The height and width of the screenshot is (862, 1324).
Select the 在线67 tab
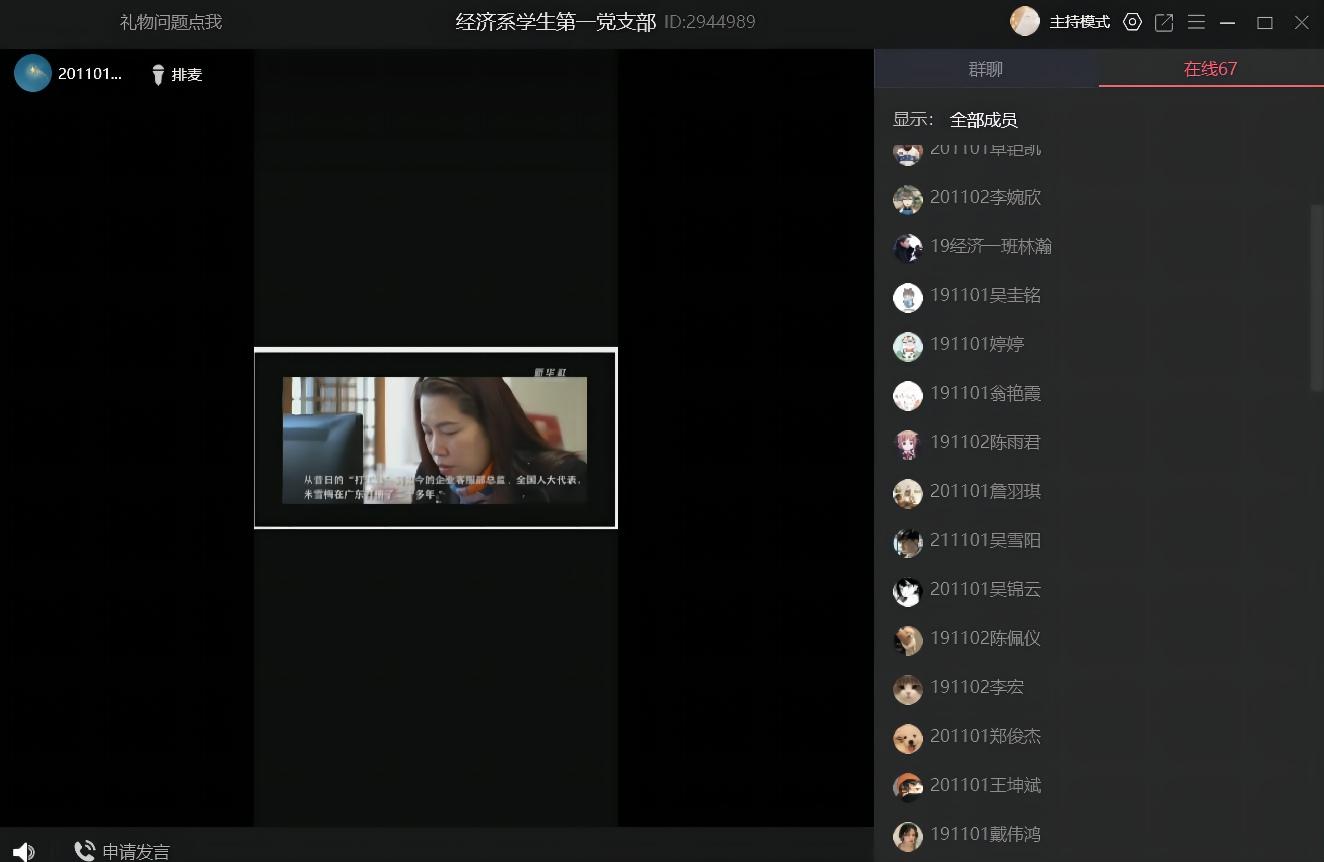point(1210,69)
